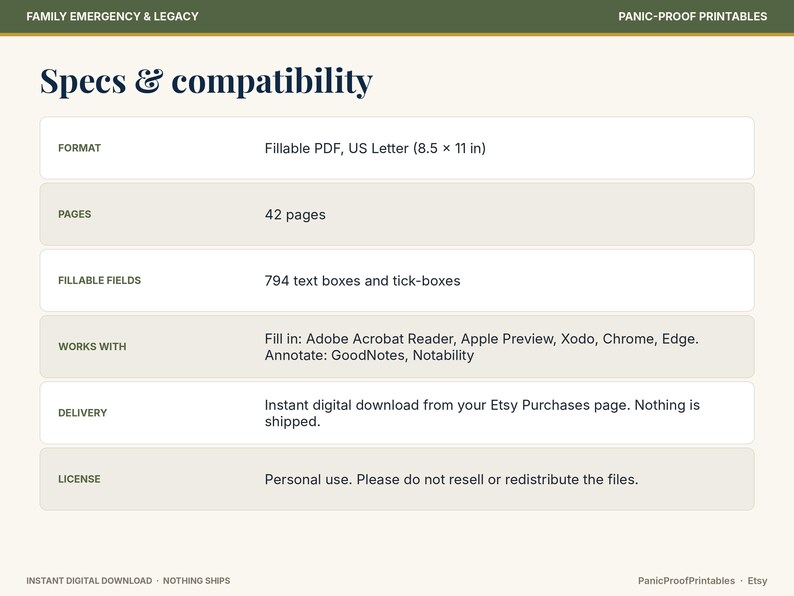Click the 794 text boxes and tick-boxes text
This screenshot has width=794, height=596.
click(363, 281)
